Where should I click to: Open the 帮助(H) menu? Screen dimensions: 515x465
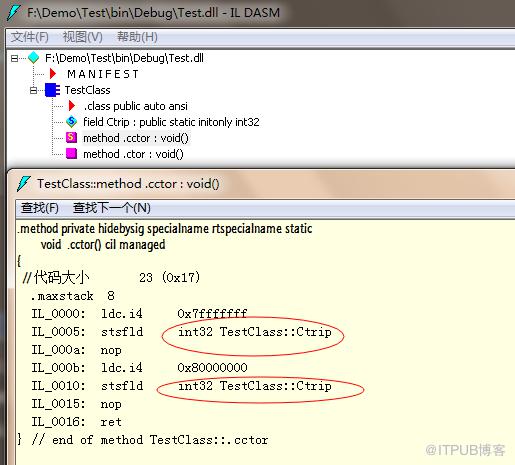137,37
